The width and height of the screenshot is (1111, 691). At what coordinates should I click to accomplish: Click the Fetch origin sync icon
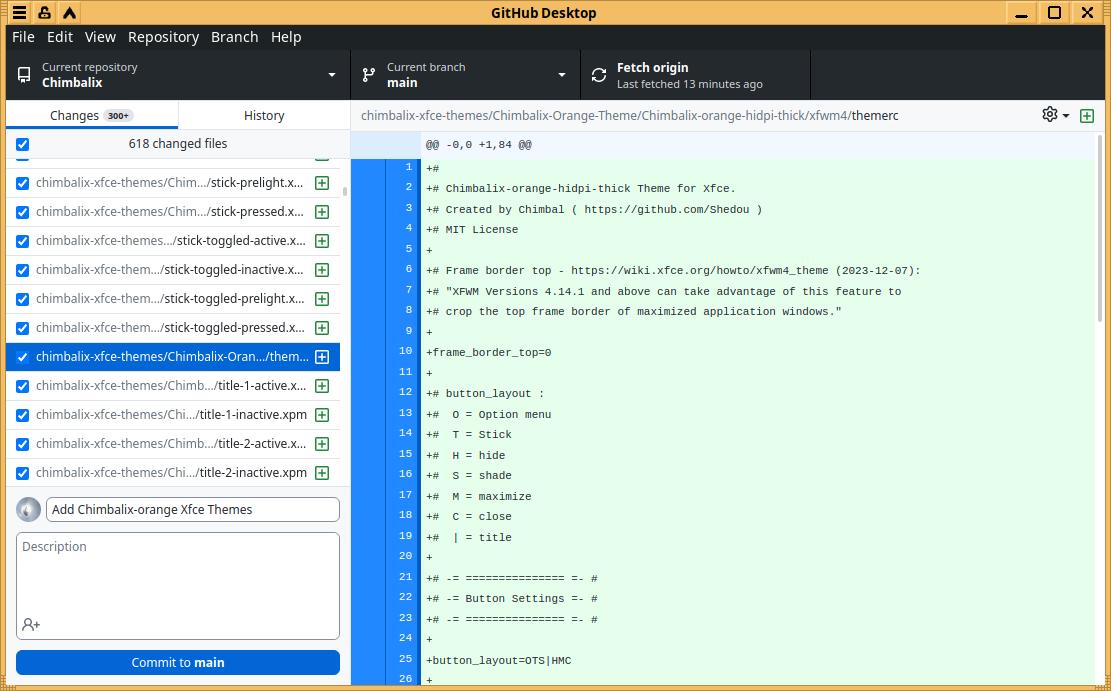point(599,75)
